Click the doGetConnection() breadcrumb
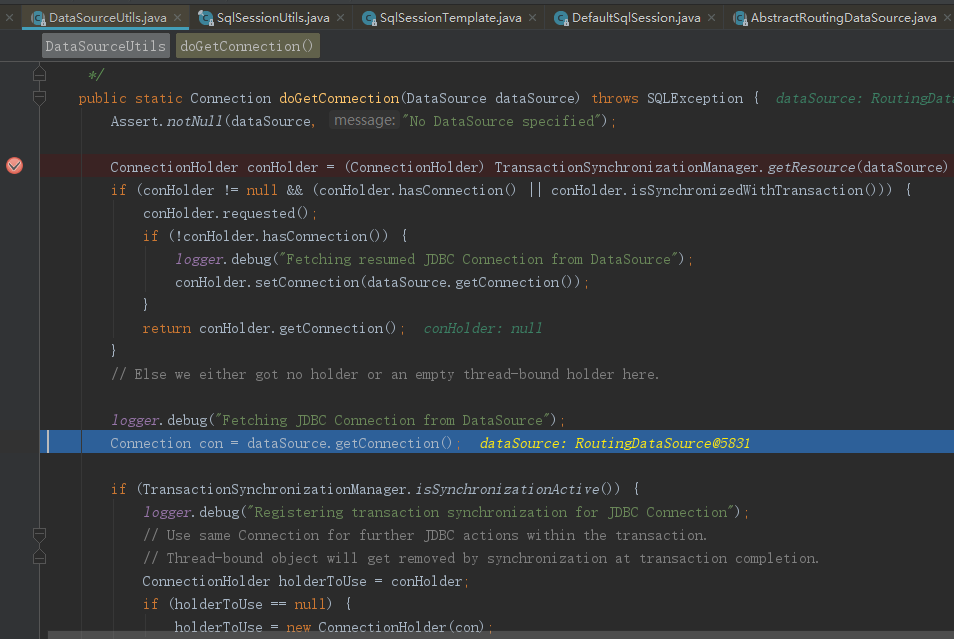Screen dimensions: 954x639 click(246, 46)
